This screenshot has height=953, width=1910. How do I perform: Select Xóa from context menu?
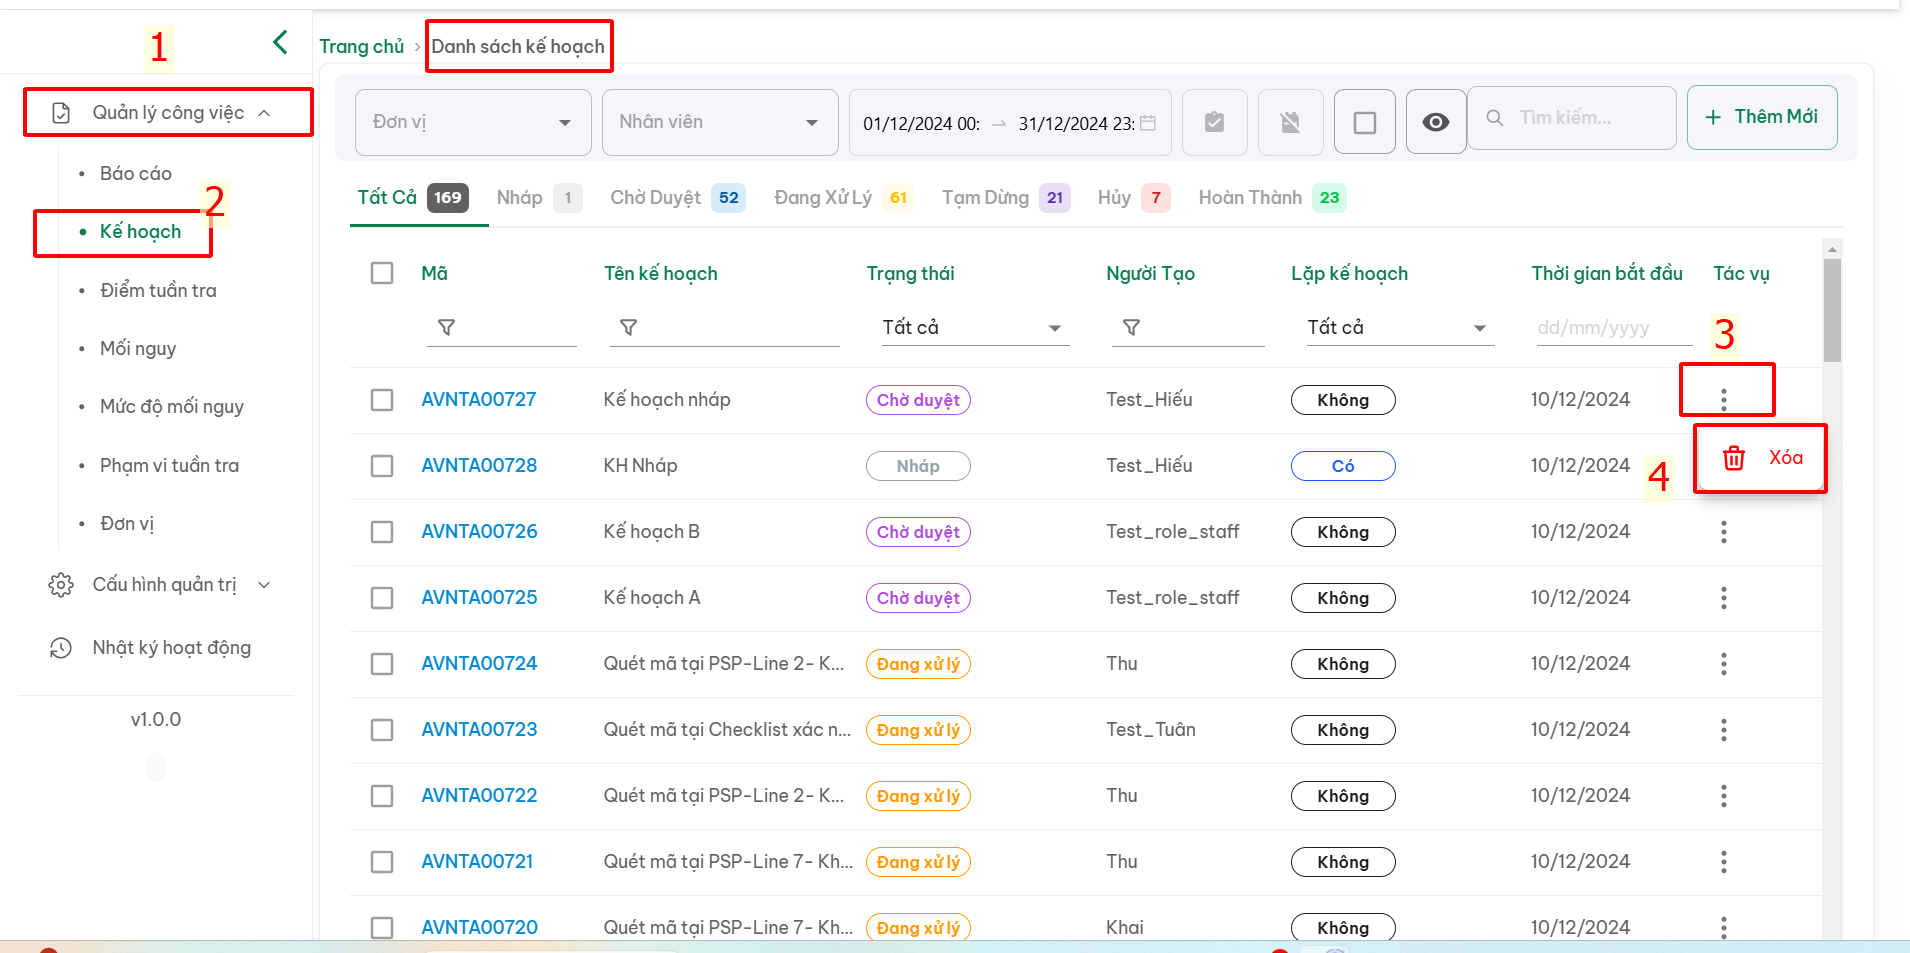point(1760,458)
